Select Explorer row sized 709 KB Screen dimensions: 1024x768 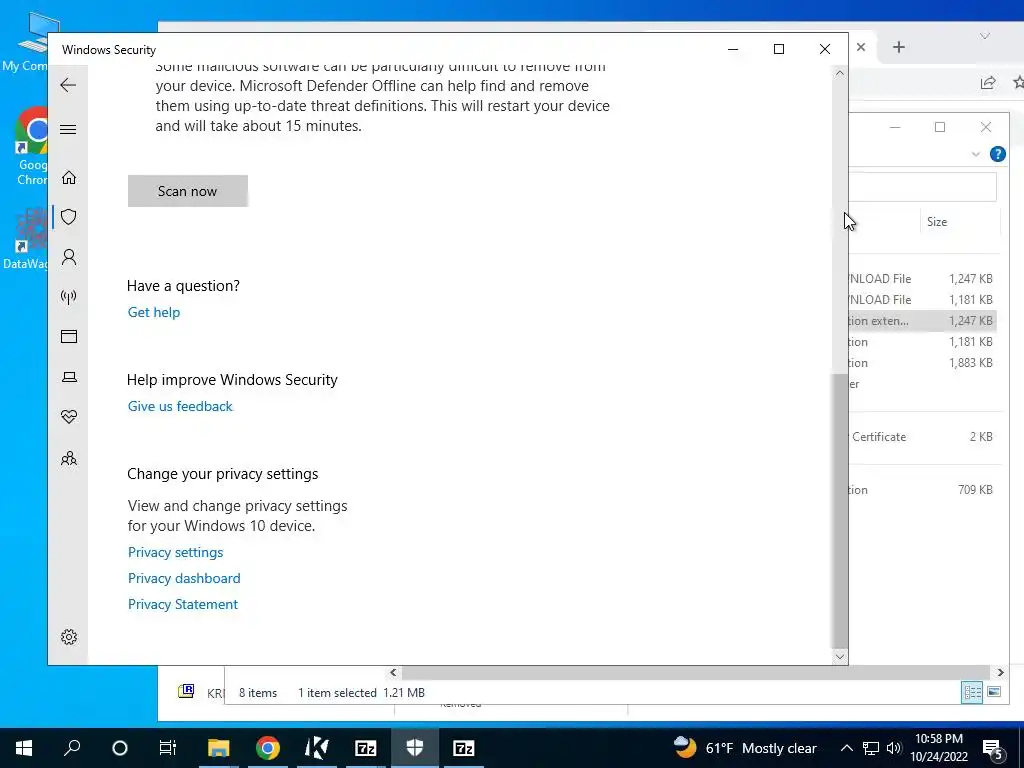922,490
